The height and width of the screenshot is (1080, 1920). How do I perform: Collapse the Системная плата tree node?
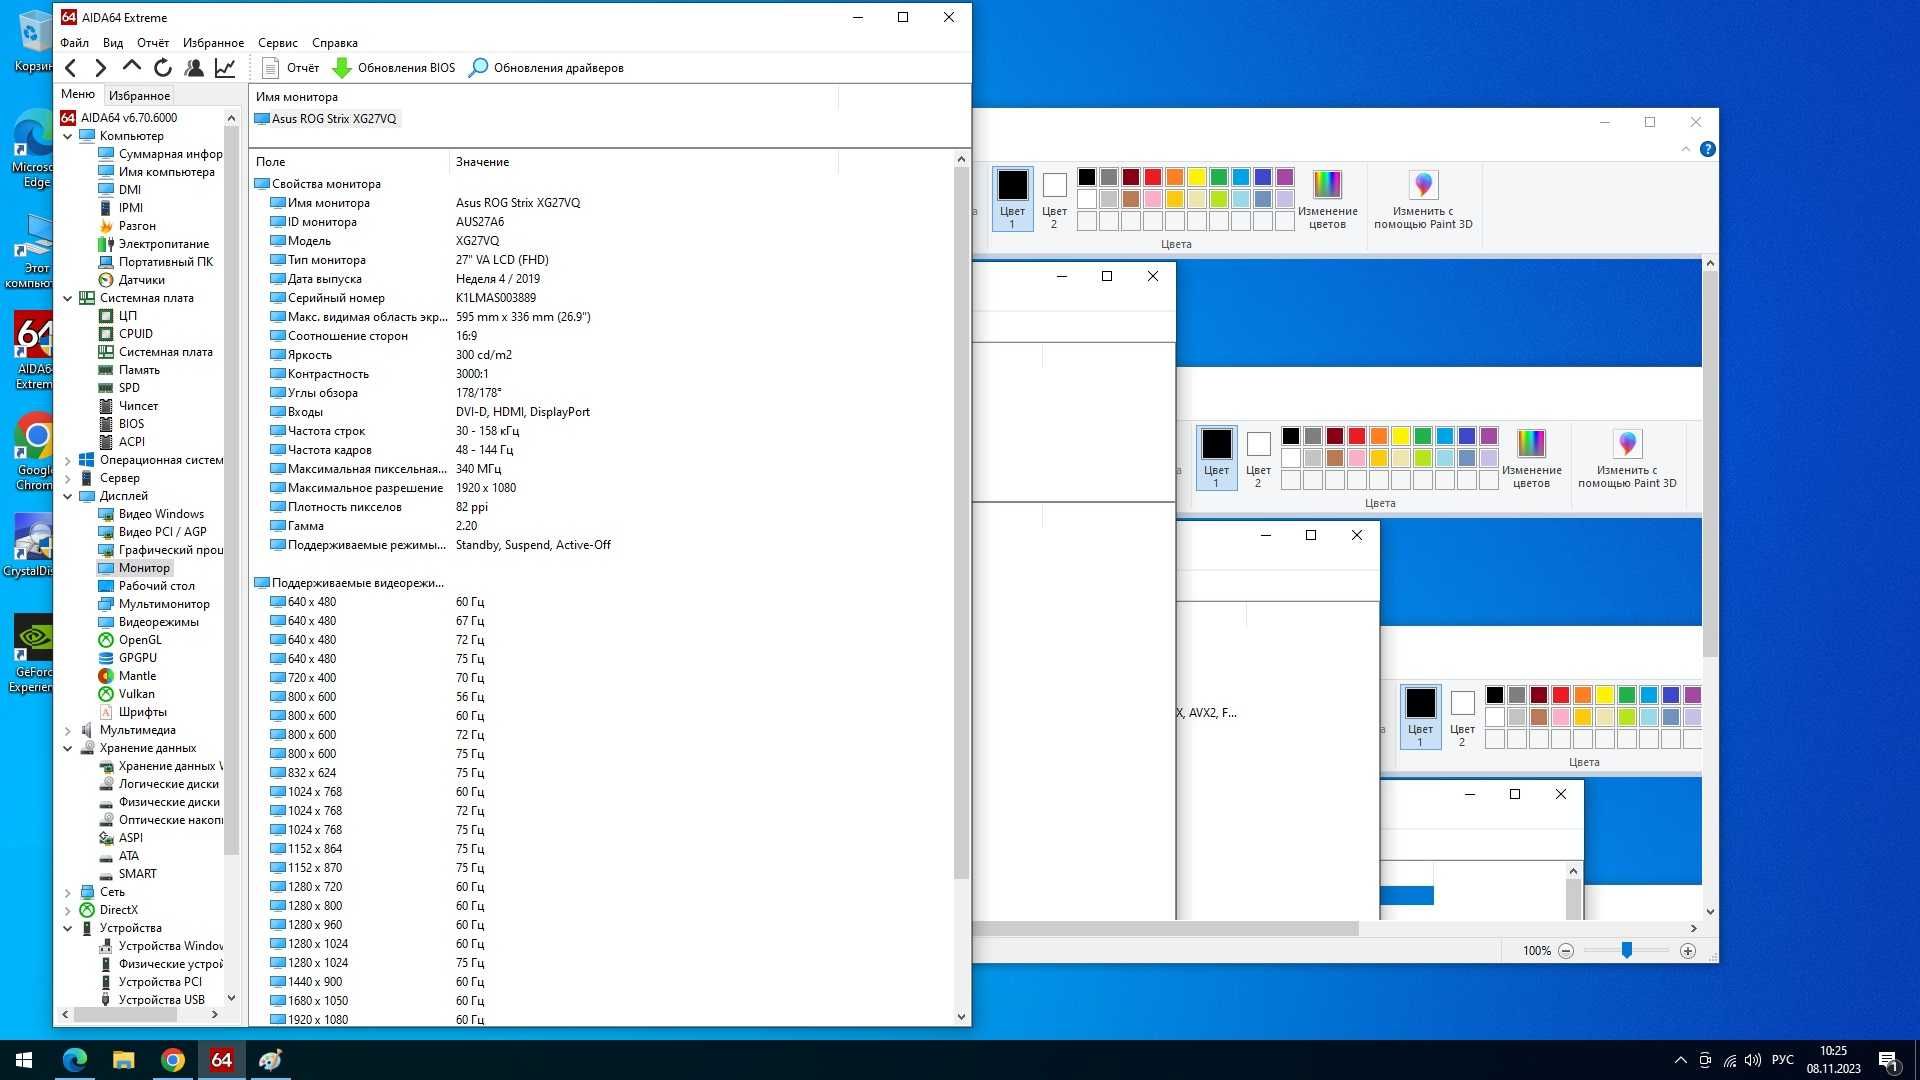pyautogui.click(x=68, y=298)
